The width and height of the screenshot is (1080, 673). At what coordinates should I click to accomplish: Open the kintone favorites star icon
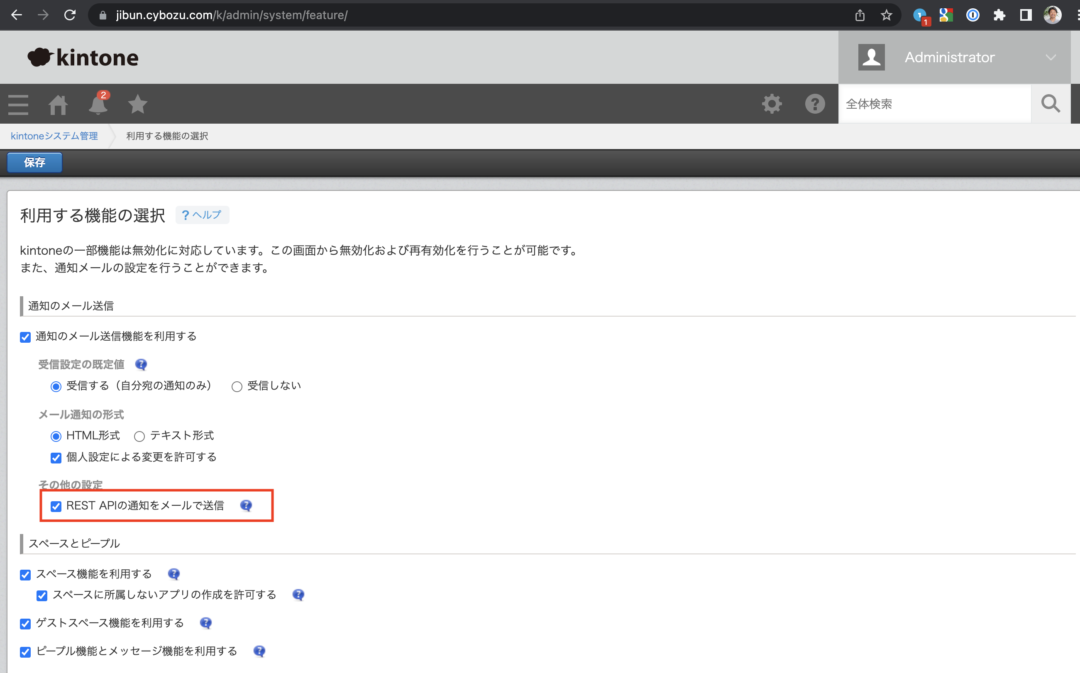coord(137,104)
